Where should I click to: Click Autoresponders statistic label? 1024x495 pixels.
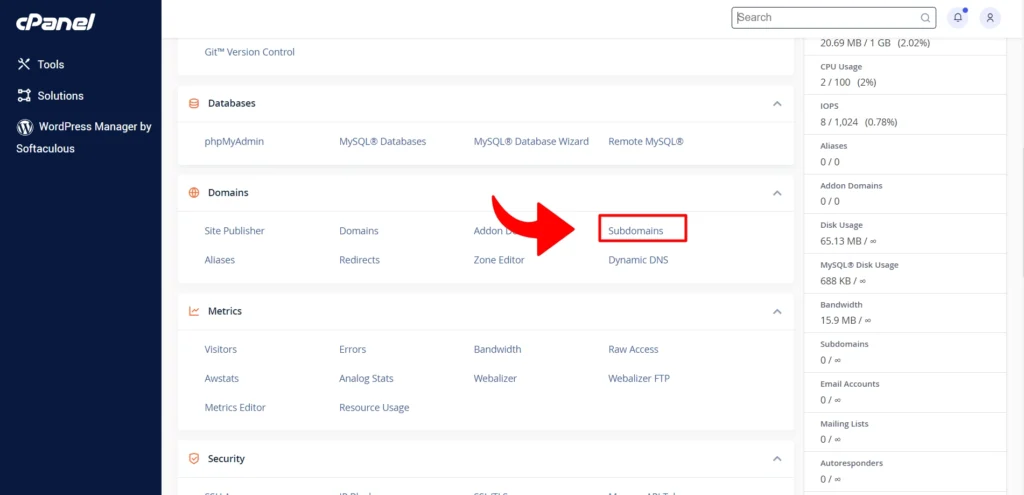(852, 463)
